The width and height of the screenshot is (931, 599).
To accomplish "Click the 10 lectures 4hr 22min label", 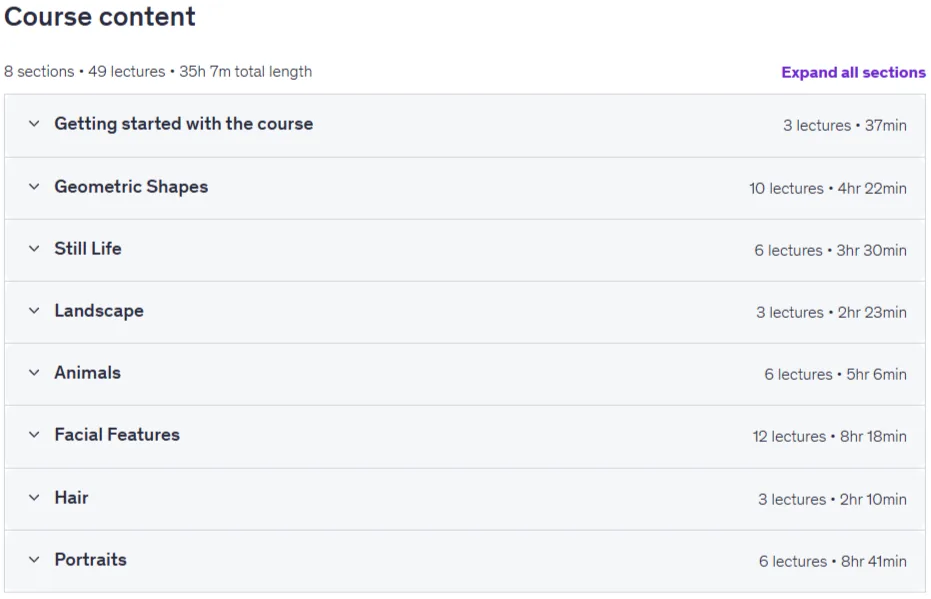I will [x=828, y=189].
